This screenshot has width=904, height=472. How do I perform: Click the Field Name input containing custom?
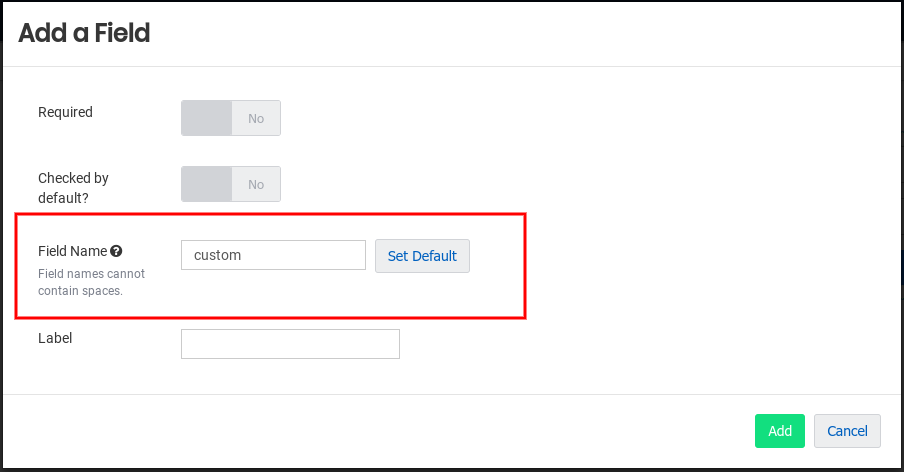[x=273, y=255]
